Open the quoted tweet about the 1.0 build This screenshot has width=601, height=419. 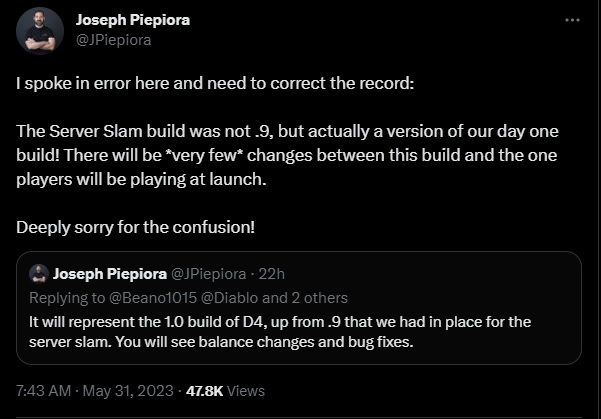[x=299, y=308]
